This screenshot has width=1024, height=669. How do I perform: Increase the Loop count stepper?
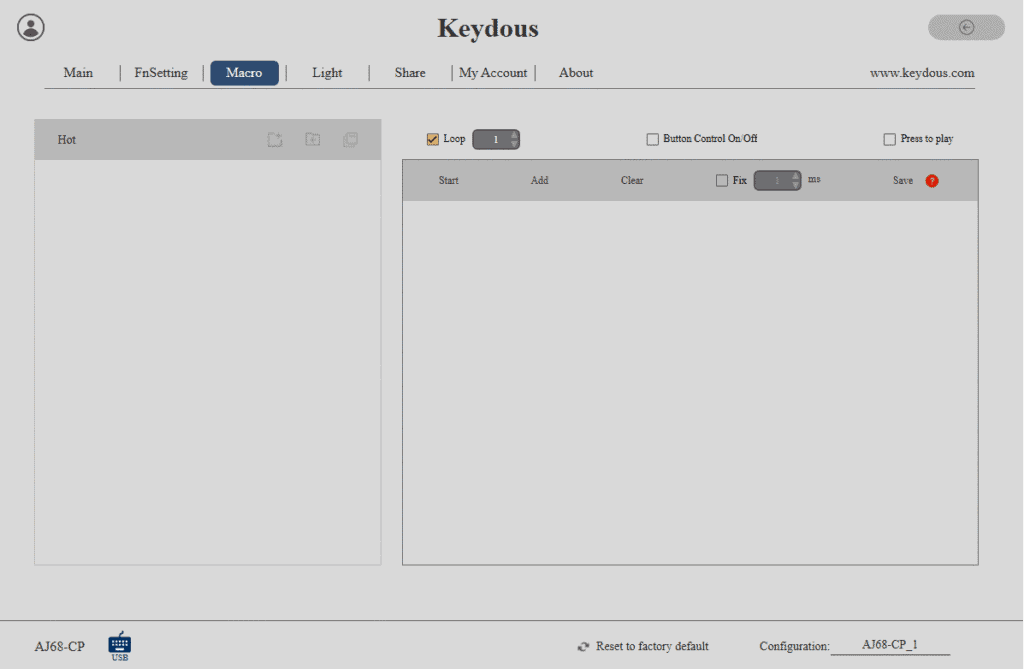click(x=514, y=135)
